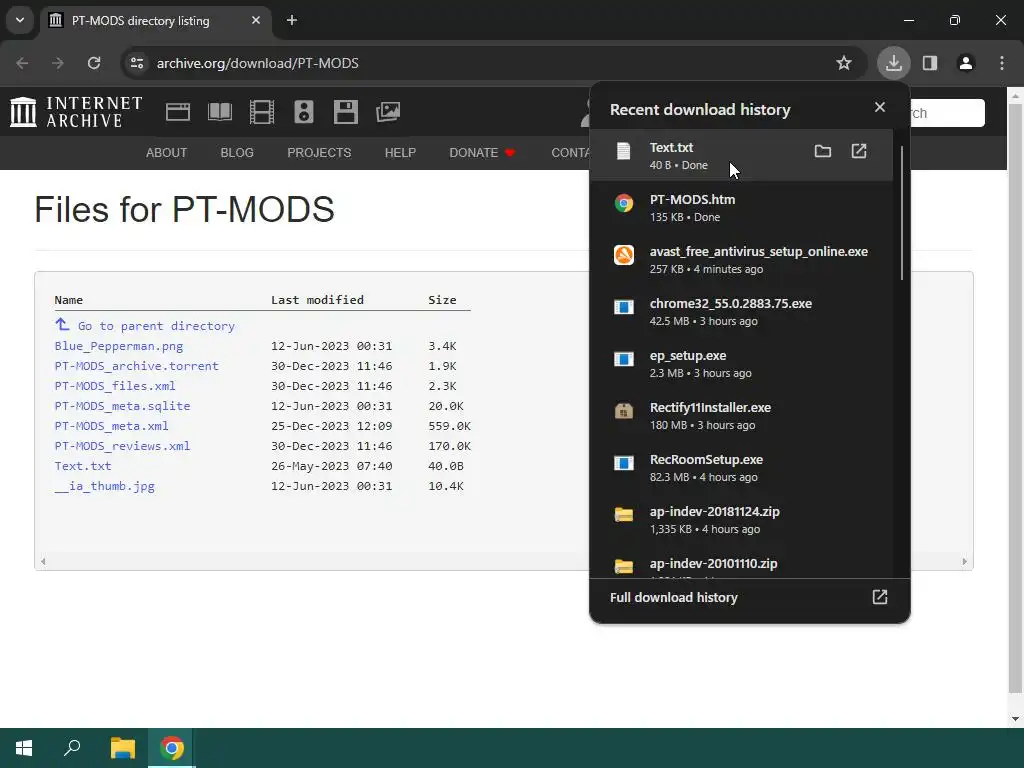Open the PT-MODS_reviews.xml link
Viewport: 1024px width, 768px height.
pos(122,446)
